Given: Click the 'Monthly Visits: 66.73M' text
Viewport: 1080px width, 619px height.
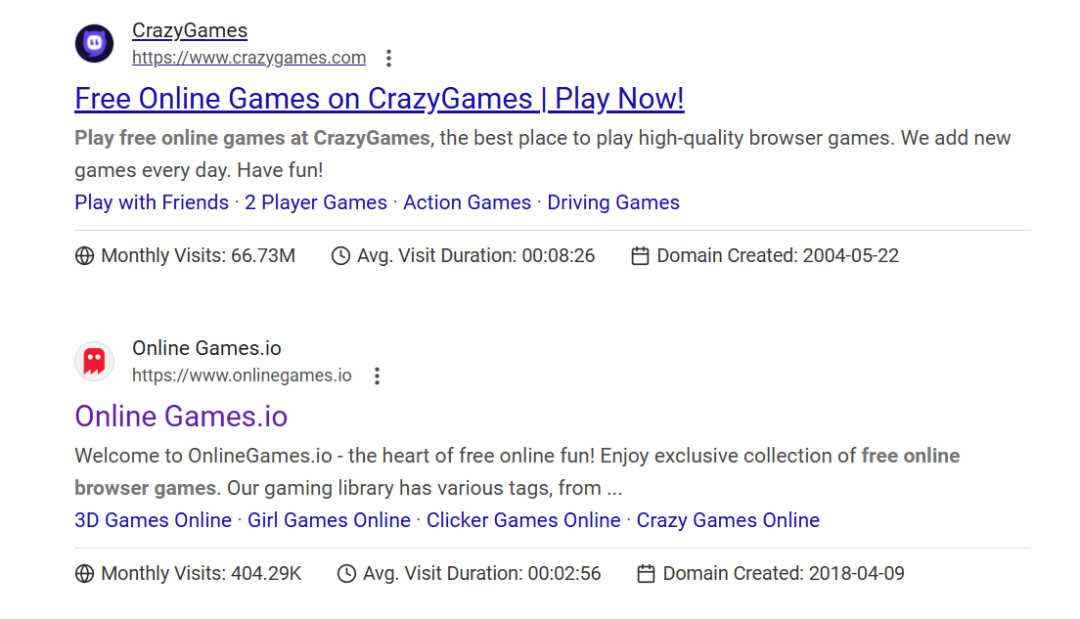Looking at the screenshot, I should pyautogui.click(x=198, y=256).
